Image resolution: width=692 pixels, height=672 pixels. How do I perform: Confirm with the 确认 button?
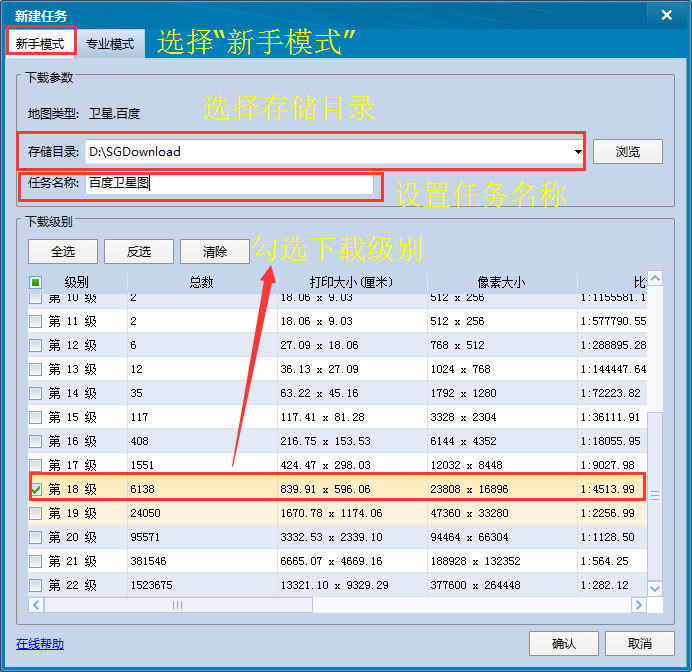tap(564, 643)
